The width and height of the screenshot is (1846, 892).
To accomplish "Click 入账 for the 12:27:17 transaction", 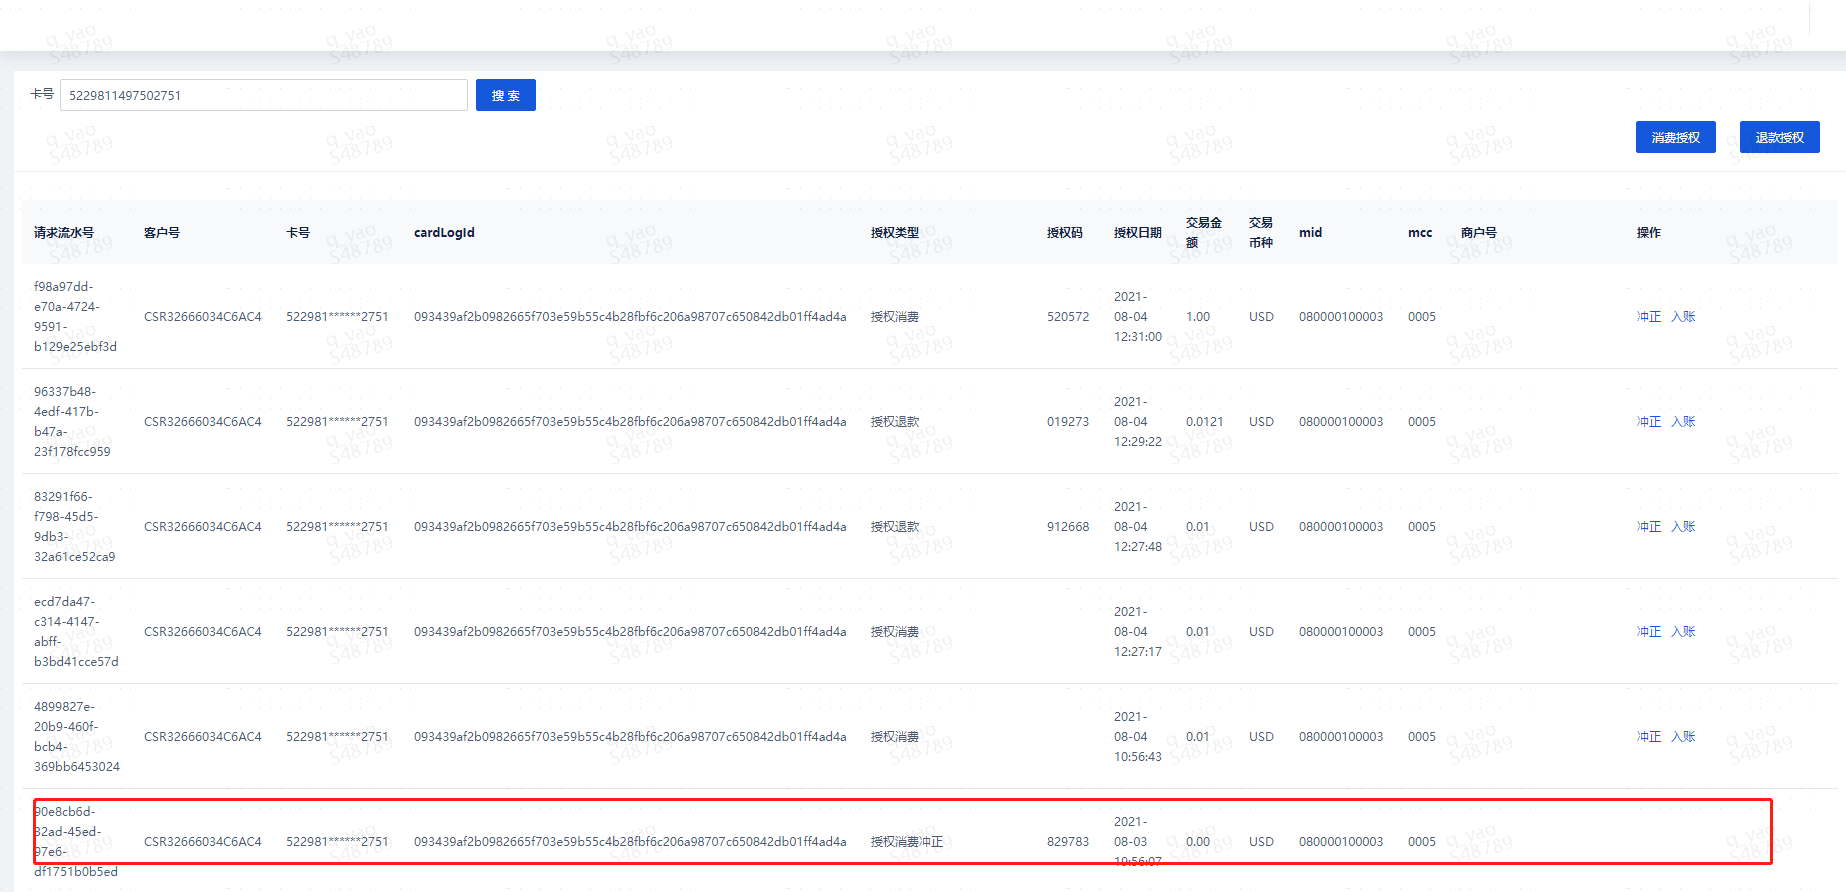I will [1683, 632].
